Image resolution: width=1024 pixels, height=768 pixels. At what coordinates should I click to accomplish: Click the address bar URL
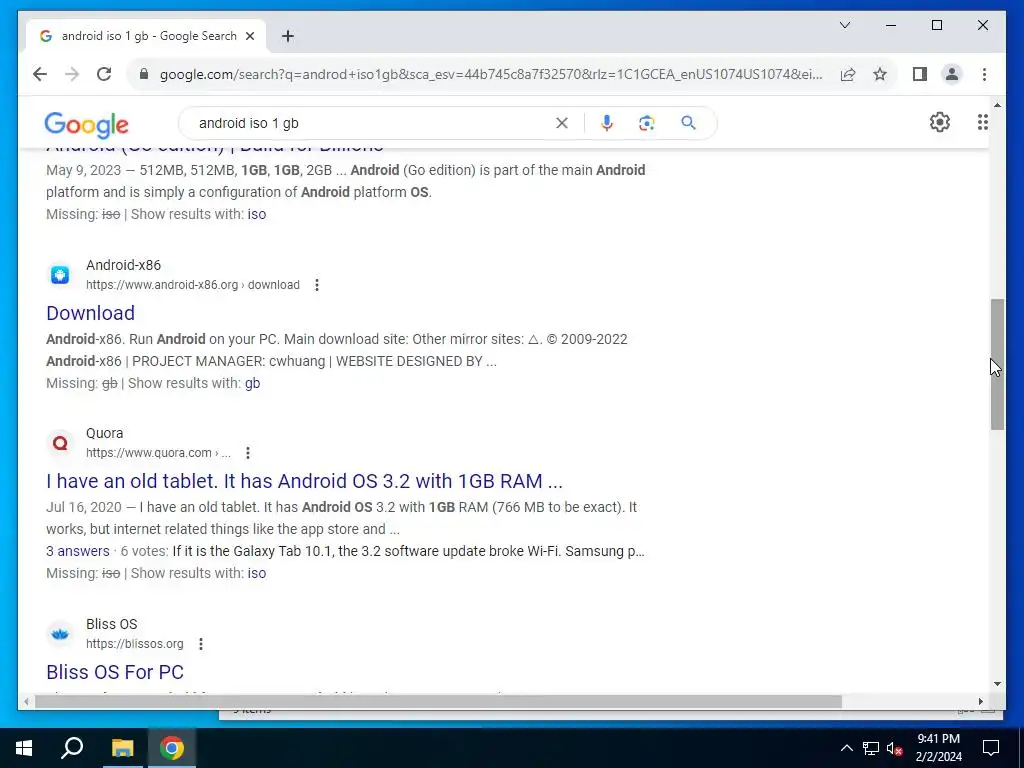pyautogui.click(x=491, y=74)
